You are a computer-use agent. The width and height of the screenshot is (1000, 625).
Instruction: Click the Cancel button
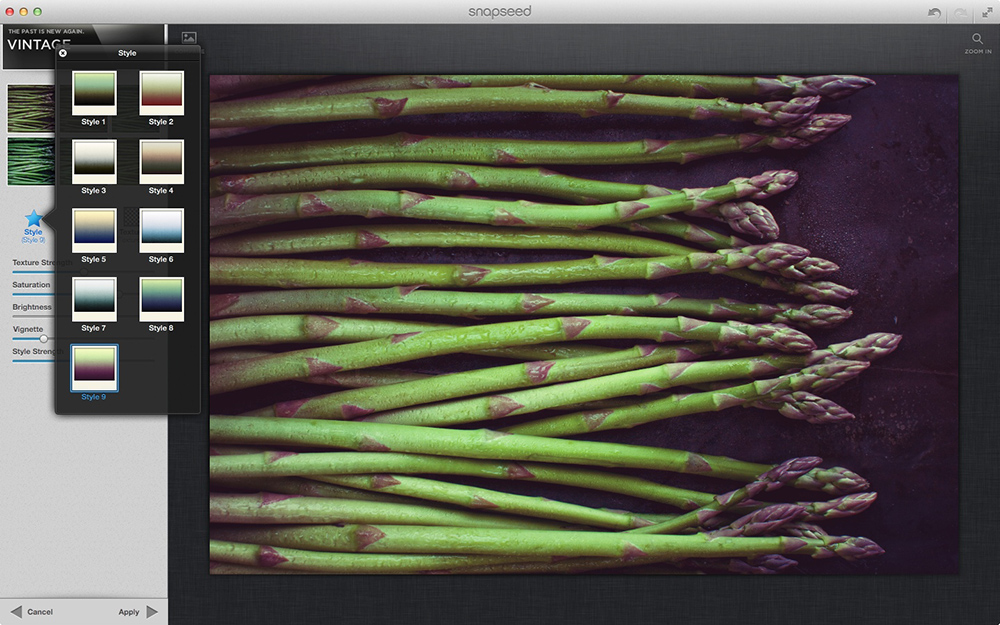coord(40,612)
